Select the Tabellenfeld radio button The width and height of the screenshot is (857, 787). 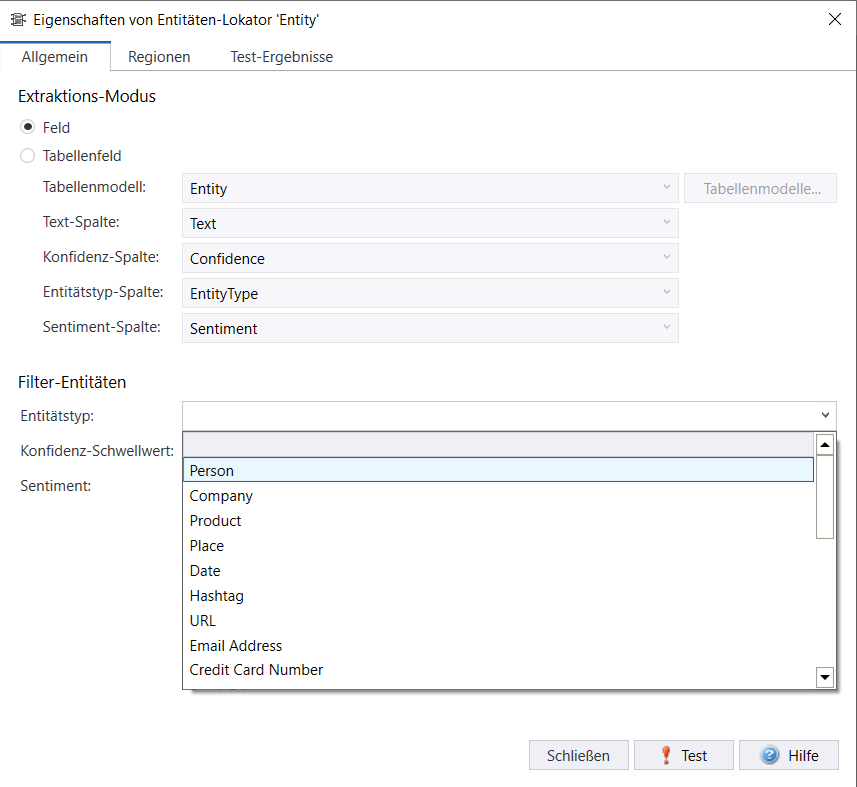click(28, 156)
